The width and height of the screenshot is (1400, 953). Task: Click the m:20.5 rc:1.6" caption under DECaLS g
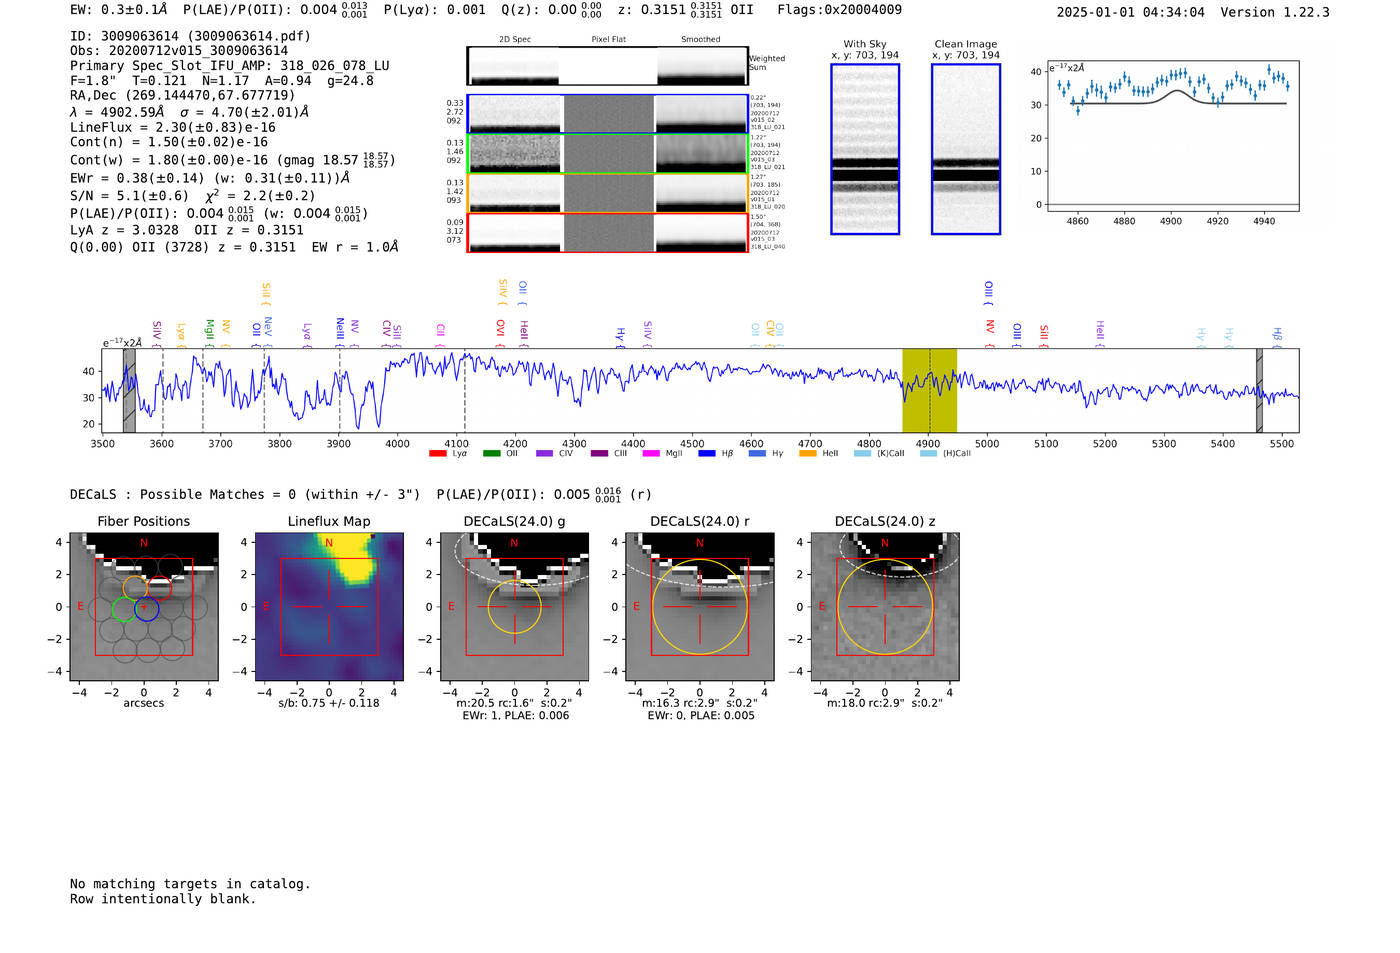[514, 702]
